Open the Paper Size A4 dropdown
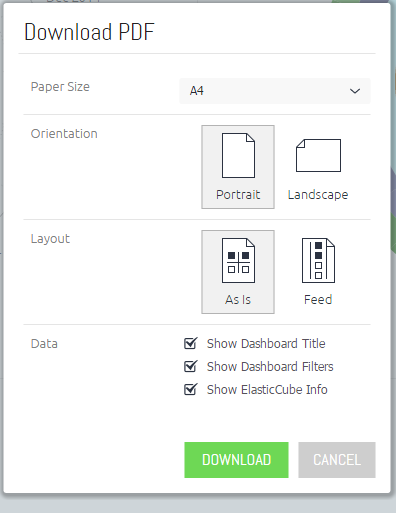Viewport: 396px width, 513px height. [275, 91]
